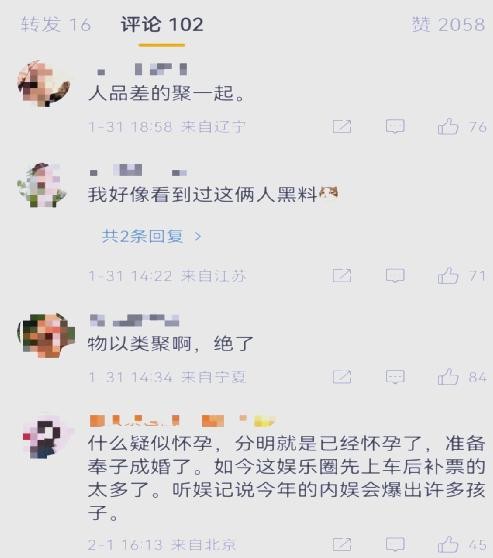This screenshot has width=493, height=558.
Task: Reply to the comment '人品差的聚一起'
Action: 395,126
